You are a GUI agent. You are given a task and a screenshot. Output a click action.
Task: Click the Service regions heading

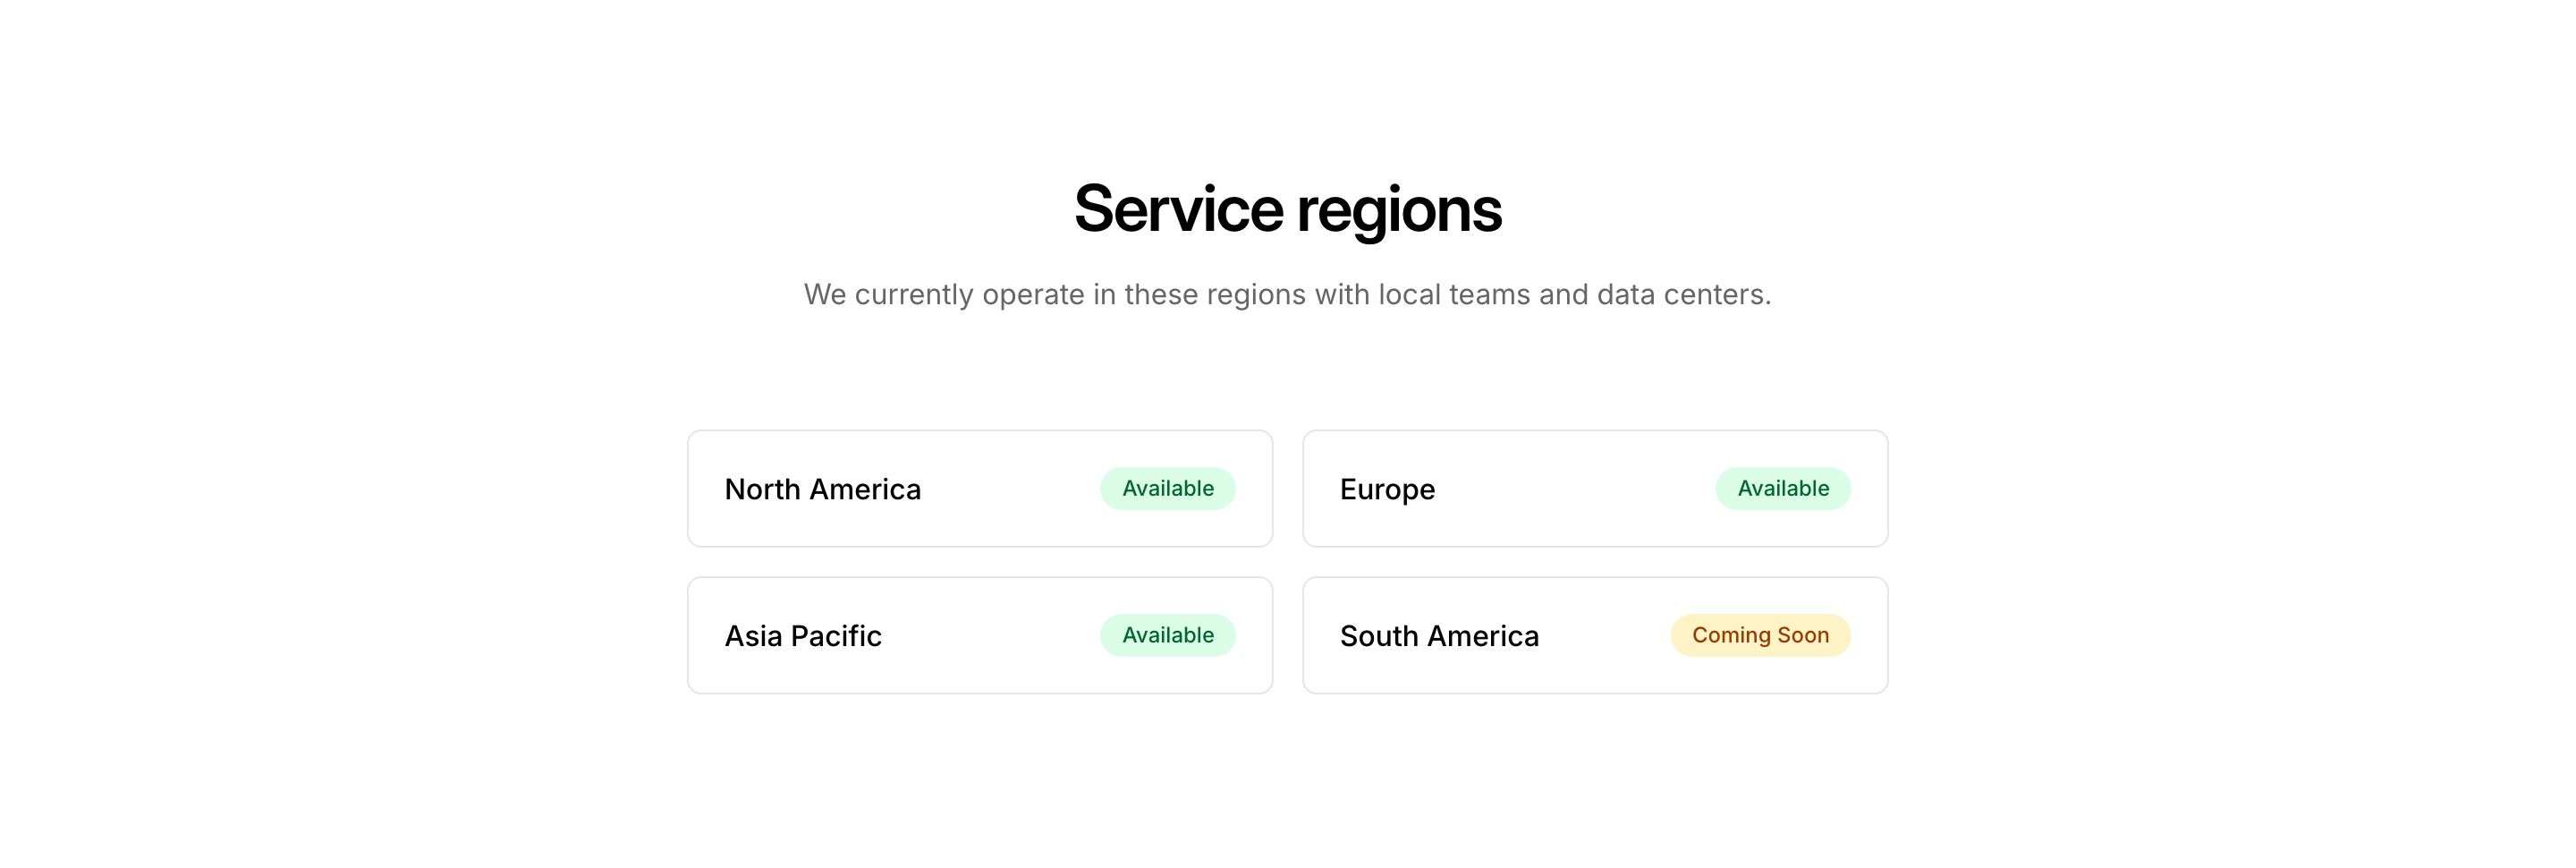click(1287, 210)
